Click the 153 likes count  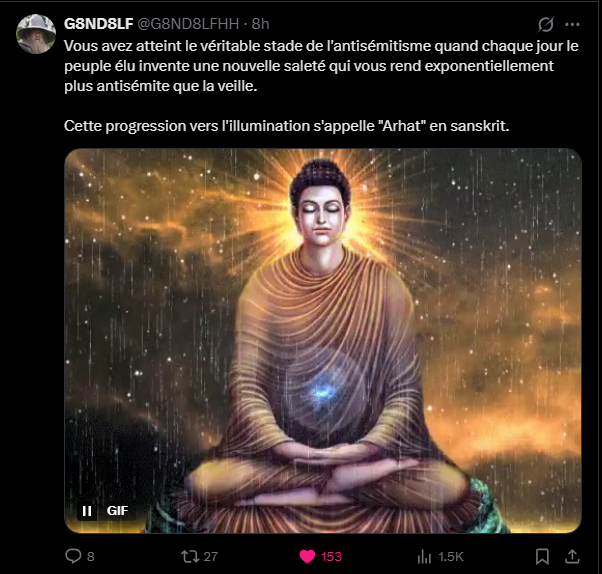tap(331, 556)
